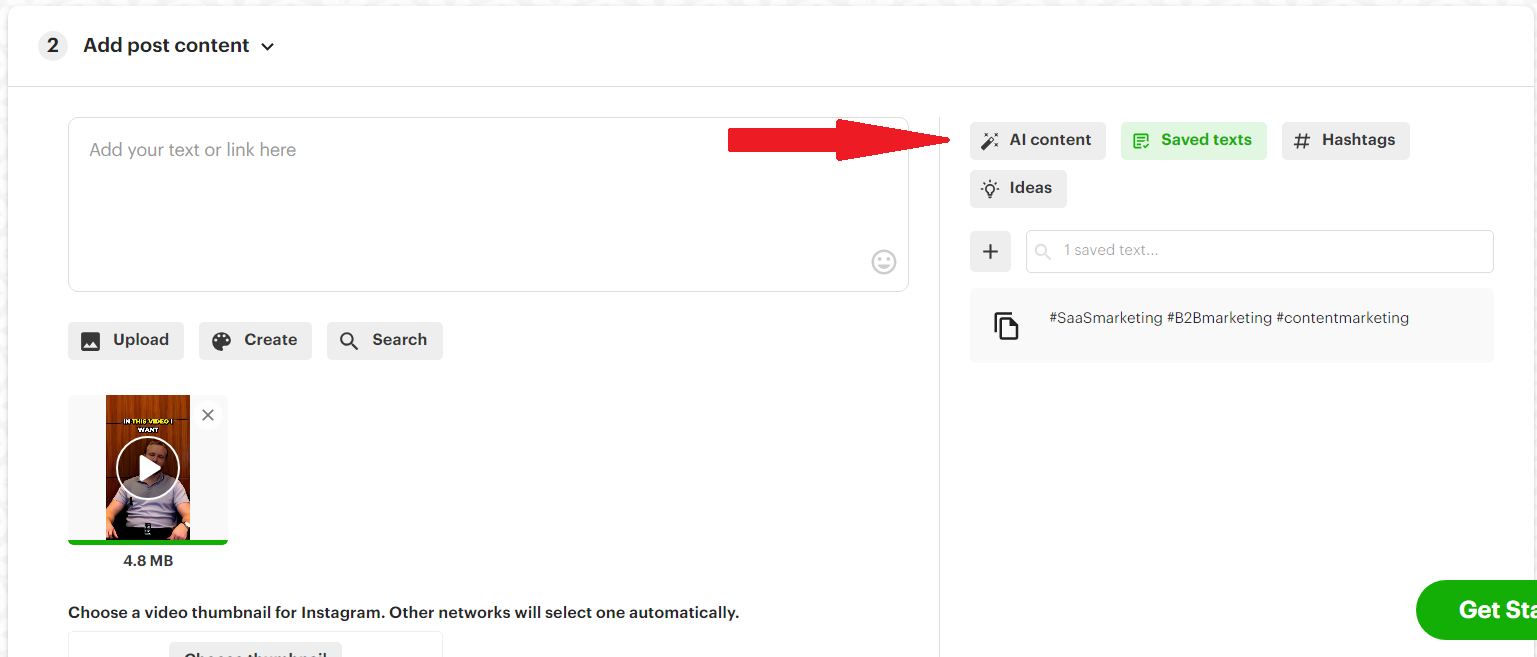This screenshot has width=1537, height=657.
Task: Open the emoji picker in the text box
Action: [883, 262]
